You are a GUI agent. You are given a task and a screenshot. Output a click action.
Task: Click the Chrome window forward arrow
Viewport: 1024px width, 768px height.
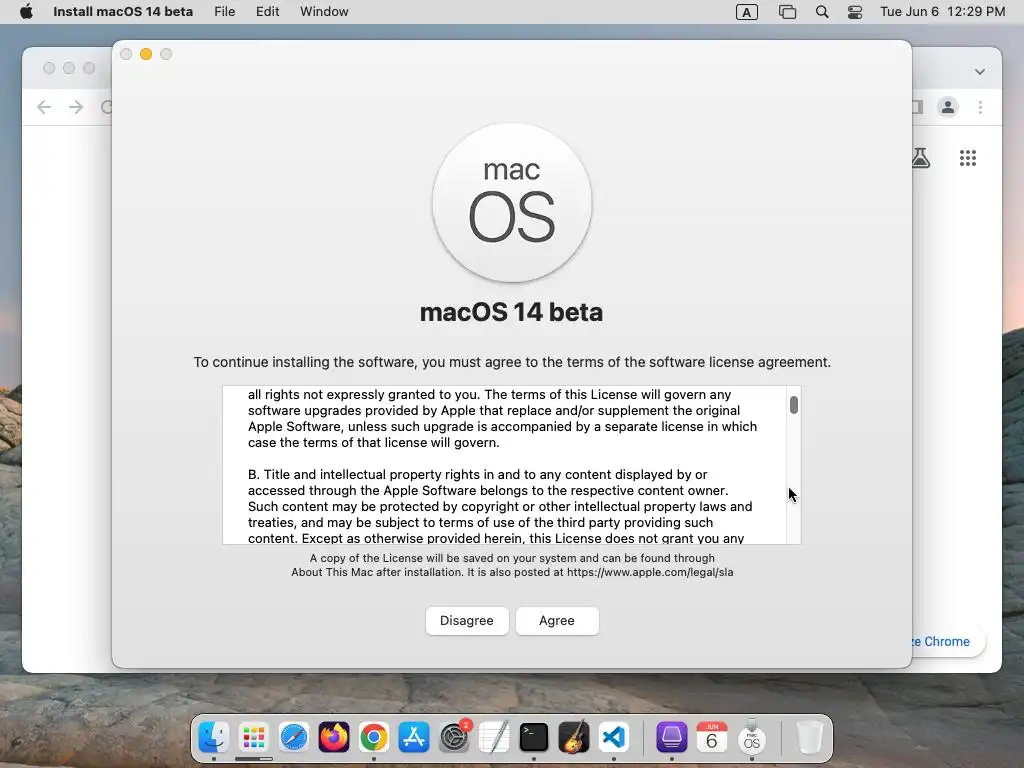[x=76, y=107]
